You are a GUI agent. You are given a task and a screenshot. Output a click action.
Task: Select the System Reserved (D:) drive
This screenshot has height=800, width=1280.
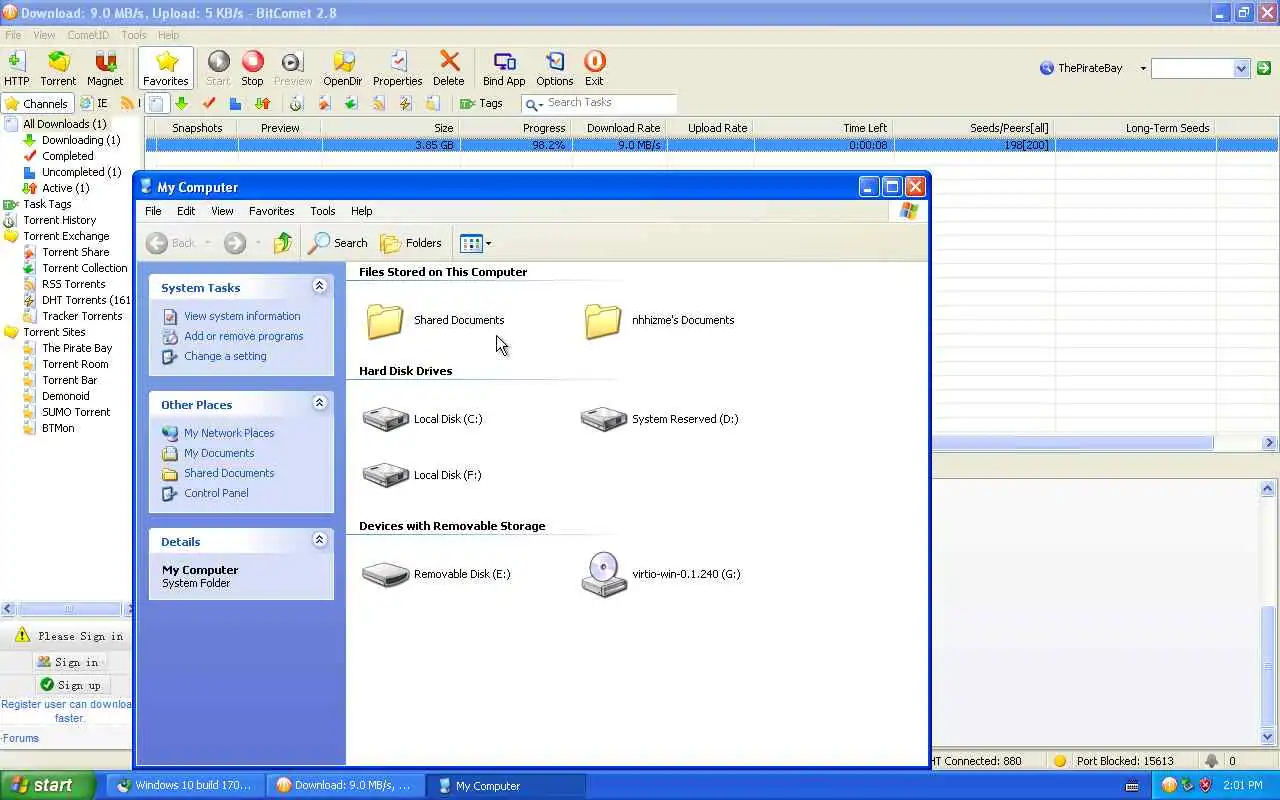(660, 419)
